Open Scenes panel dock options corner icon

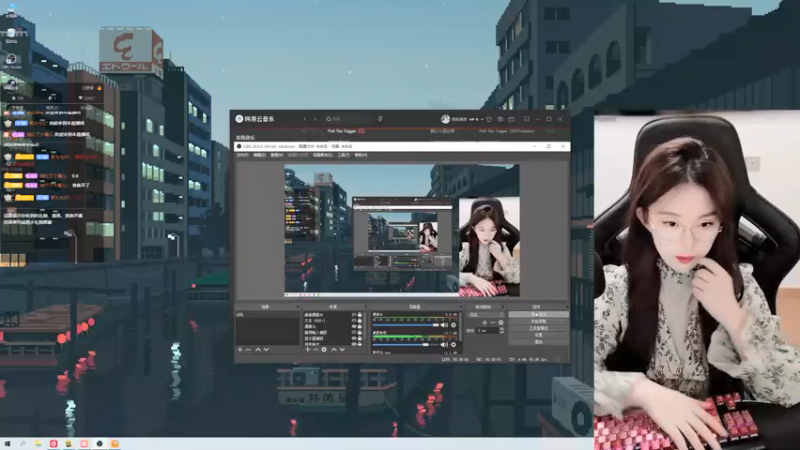(298, 307)
